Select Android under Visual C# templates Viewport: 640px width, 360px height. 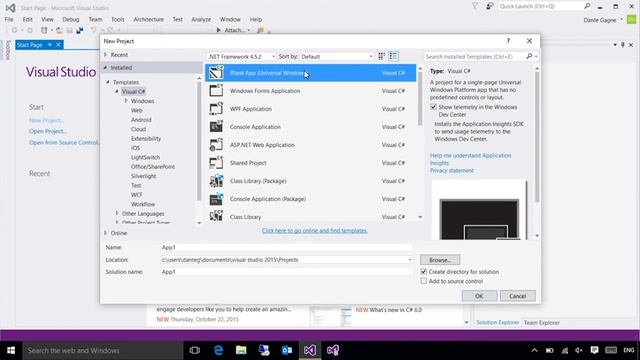click(141, 120)
